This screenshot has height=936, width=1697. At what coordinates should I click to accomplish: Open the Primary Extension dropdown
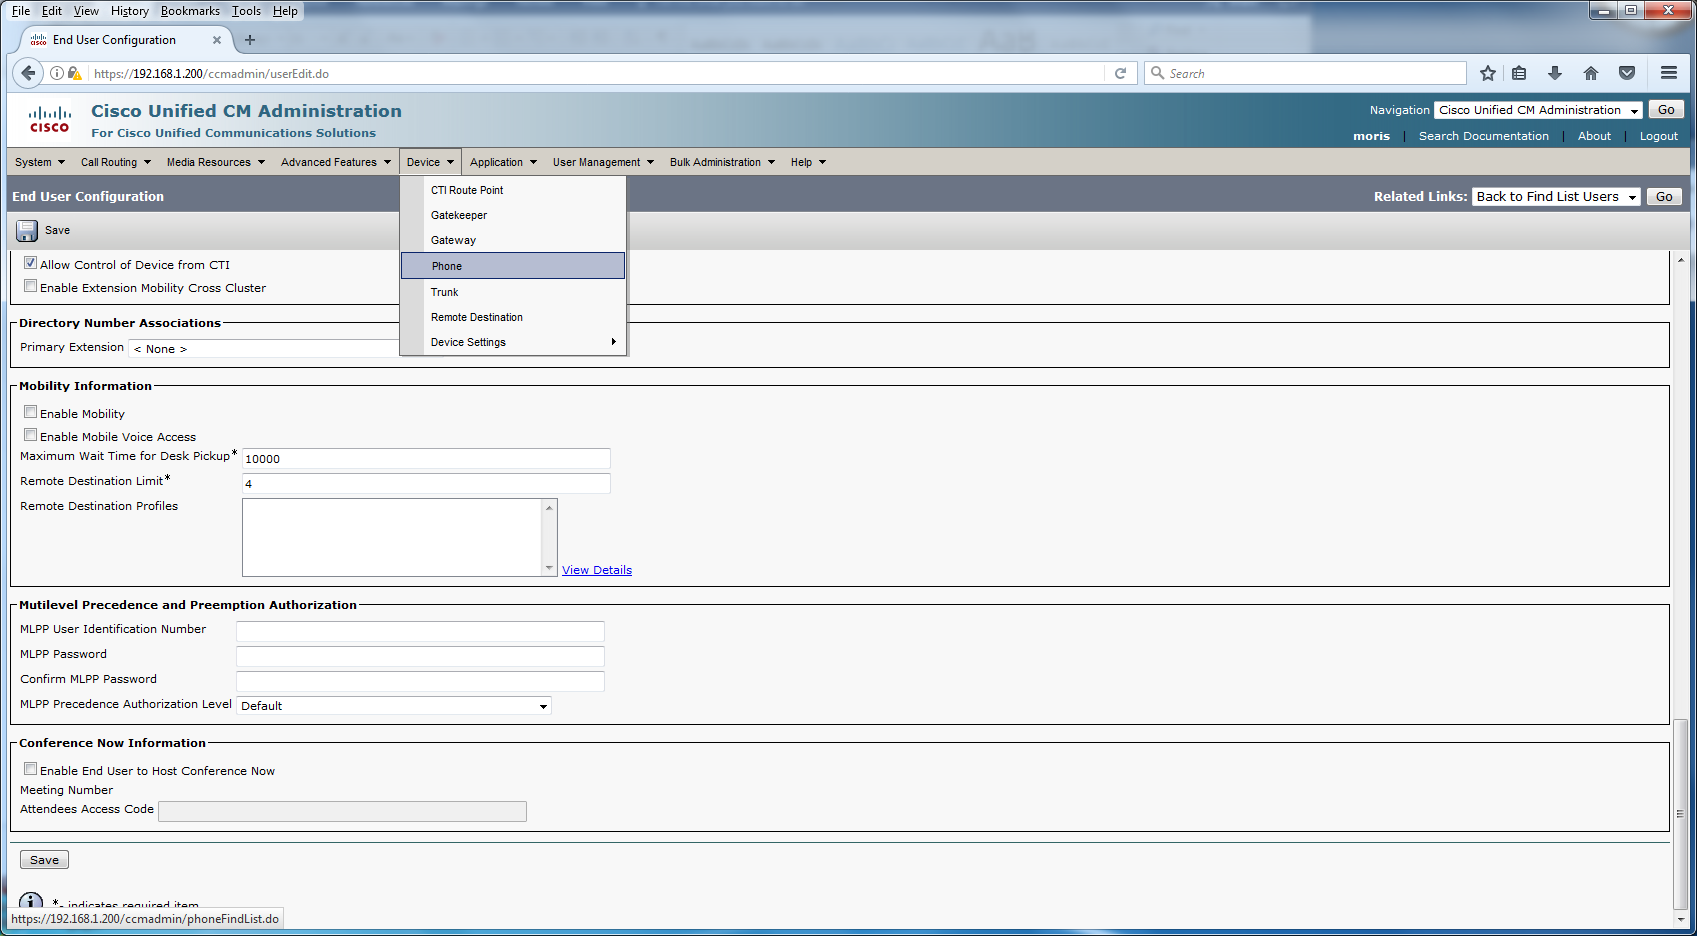pyautogui.click(x=264, y=348)
